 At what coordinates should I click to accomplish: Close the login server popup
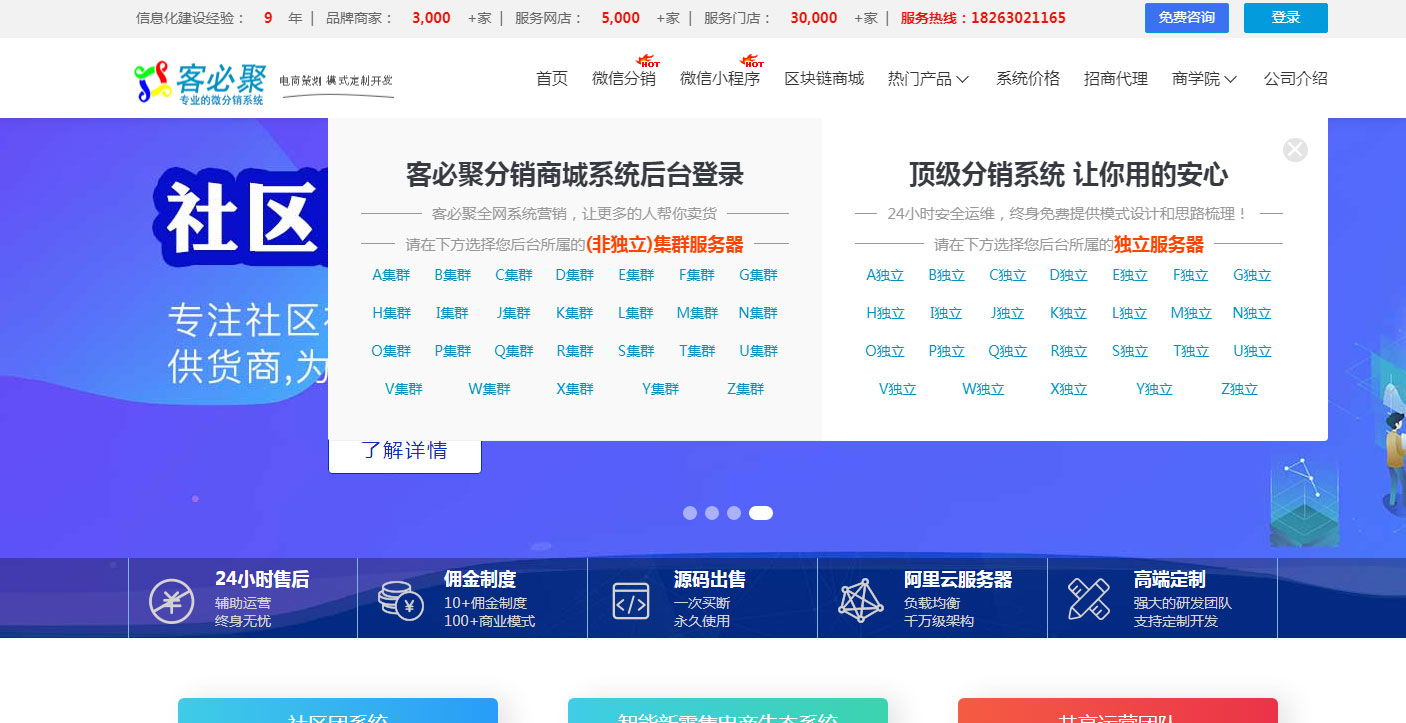coord(1295,150)
